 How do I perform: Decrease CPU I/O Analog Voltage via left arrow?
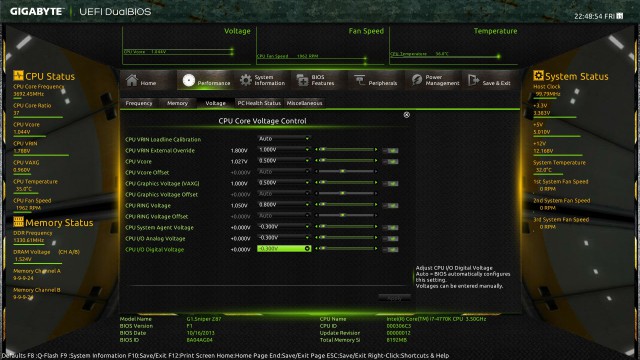[x=316, y=238]
